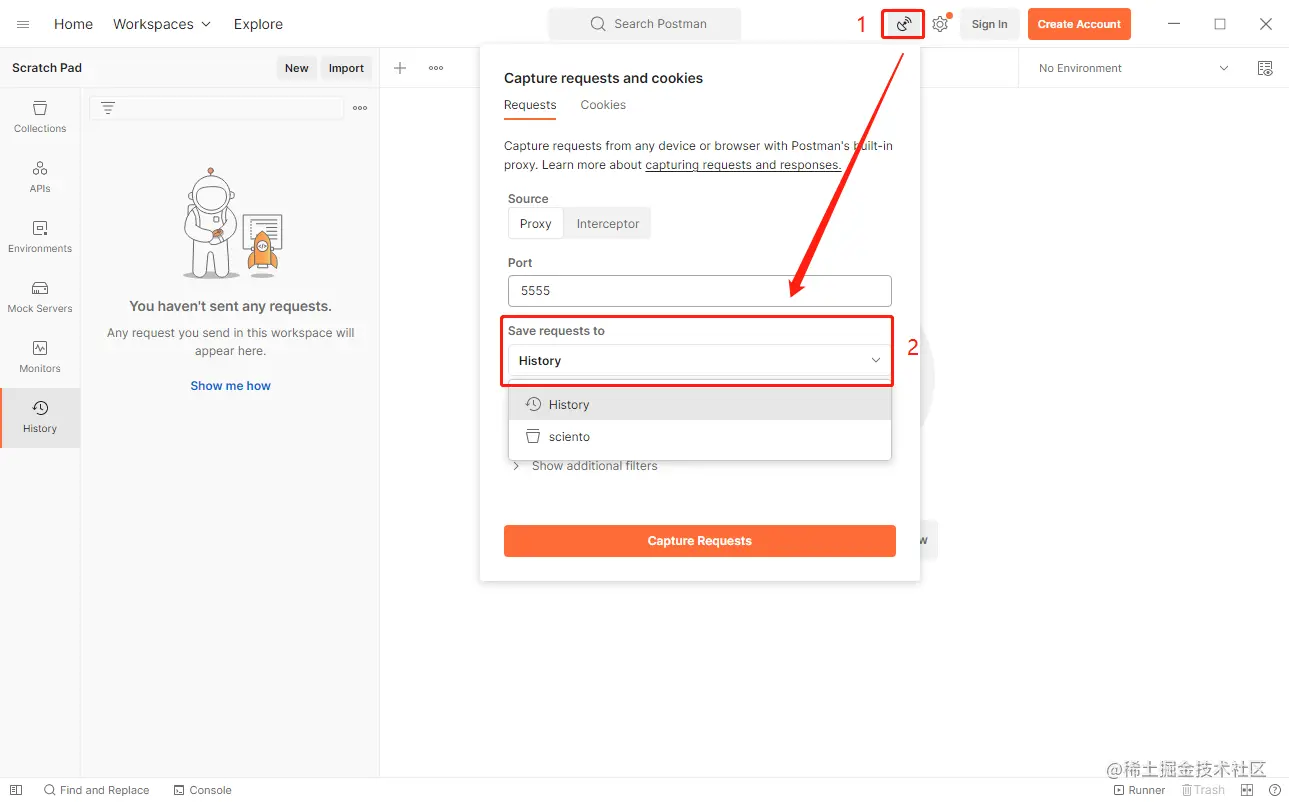Click the Create Account button
Viewport: 1289px width, 802px height.
click(x=1079, y=24)
